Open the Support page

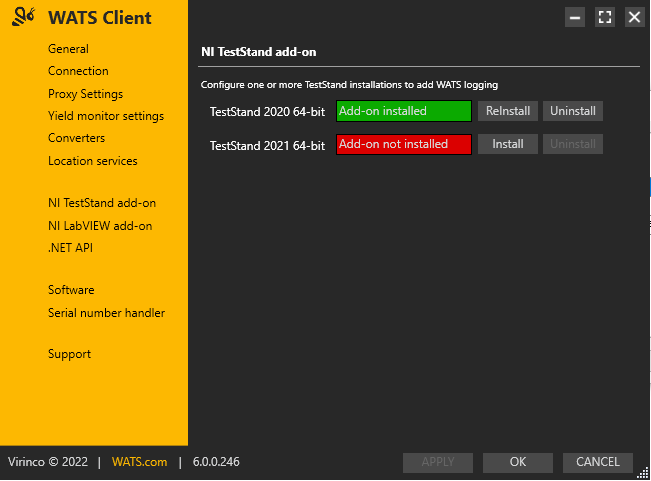(69, 354)
